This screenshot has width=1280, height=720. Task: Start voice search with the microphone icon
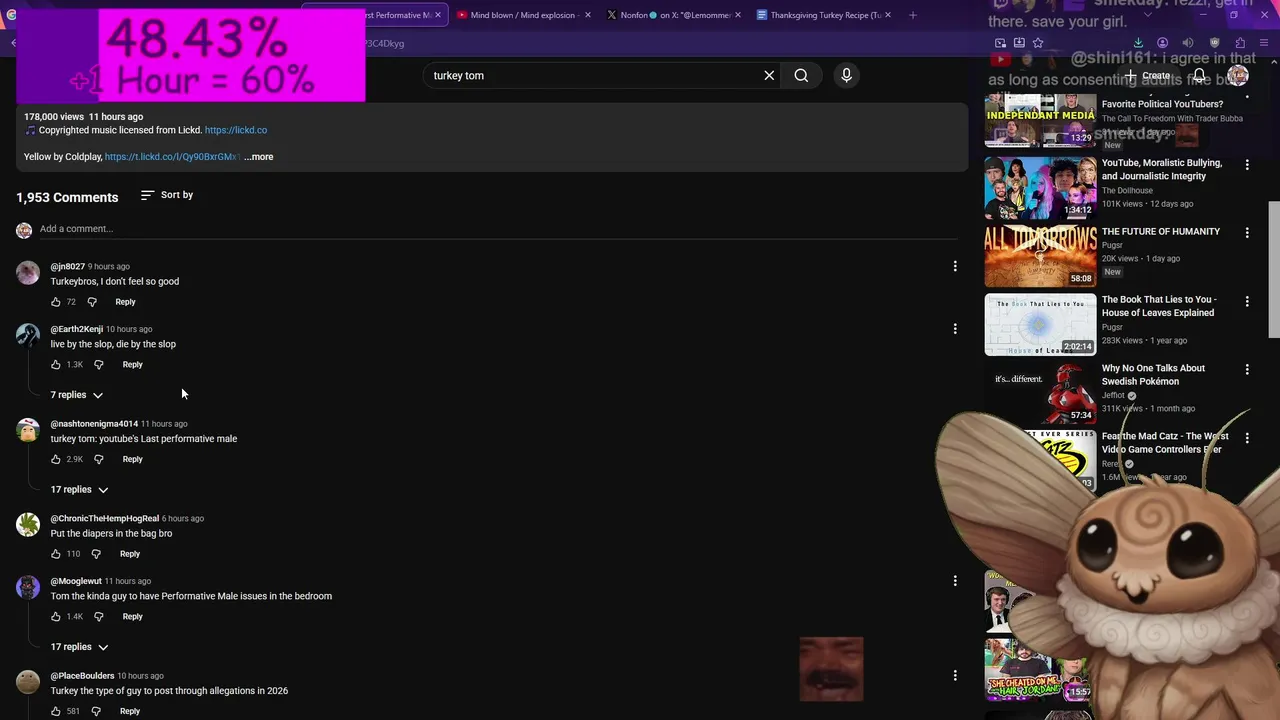(x=846, y=75)
